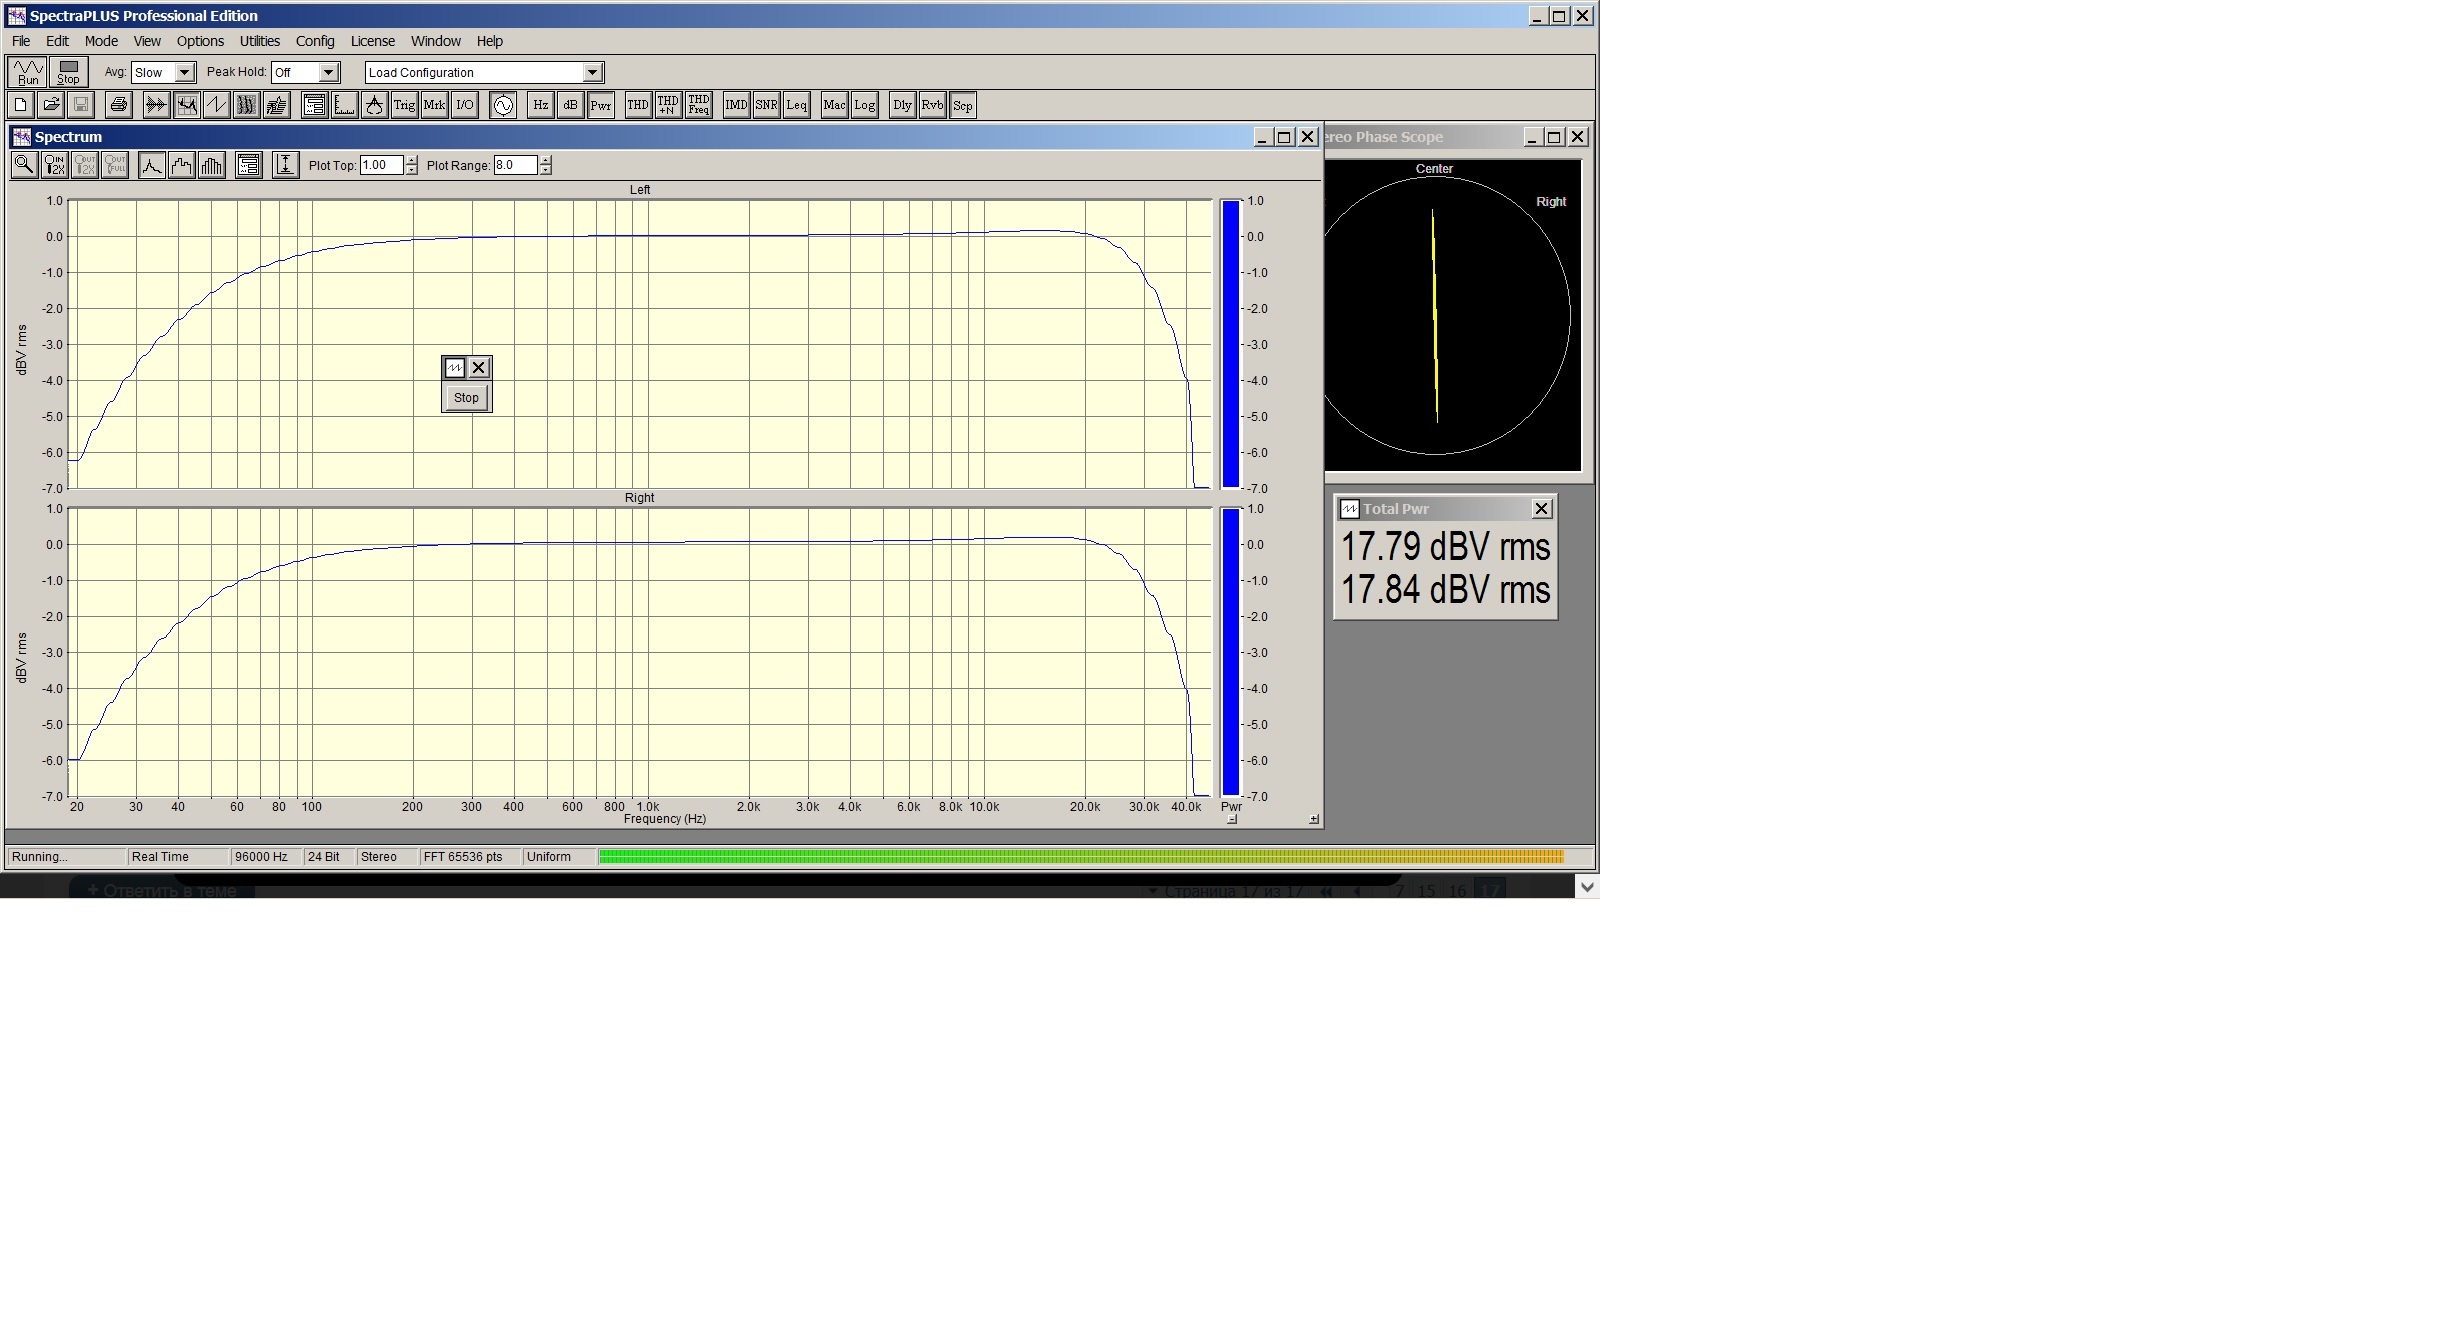Open the Help menu
The width and height of the screenshot is (2446, 1326).
pyautogui.click(x=490, y=41)
